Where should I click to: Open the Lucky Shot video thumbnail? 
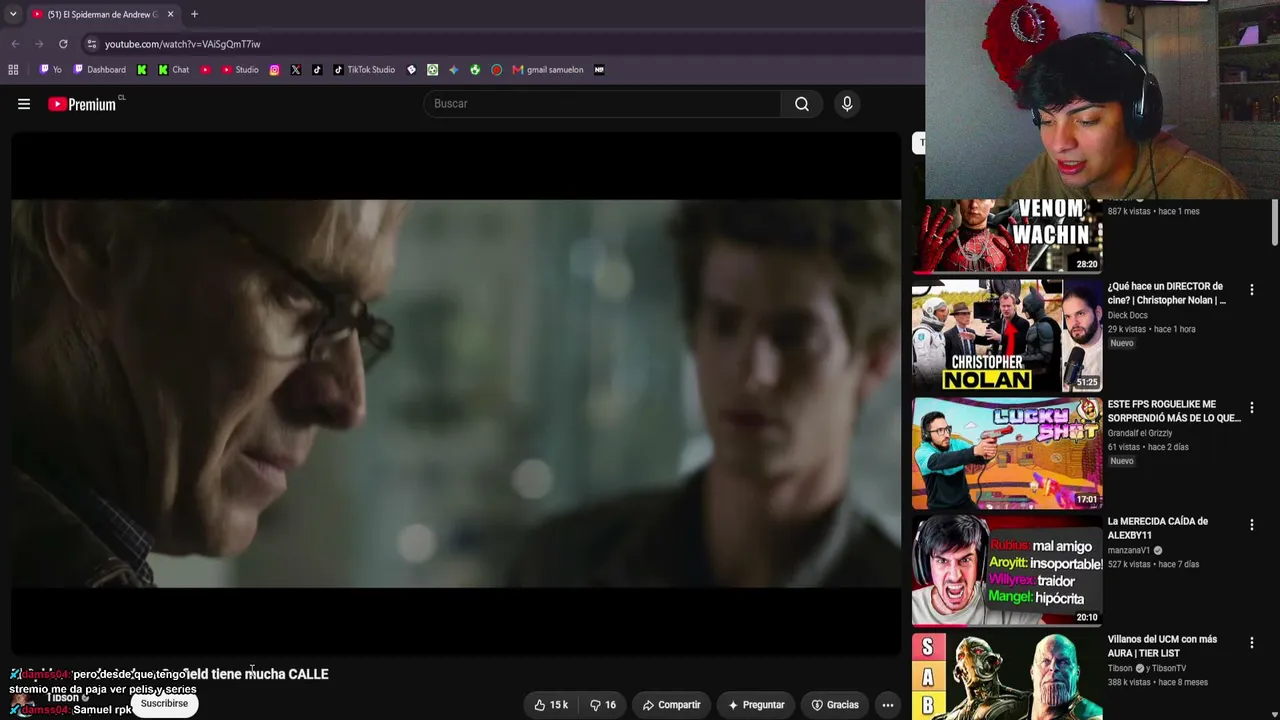click(1007, 453)
